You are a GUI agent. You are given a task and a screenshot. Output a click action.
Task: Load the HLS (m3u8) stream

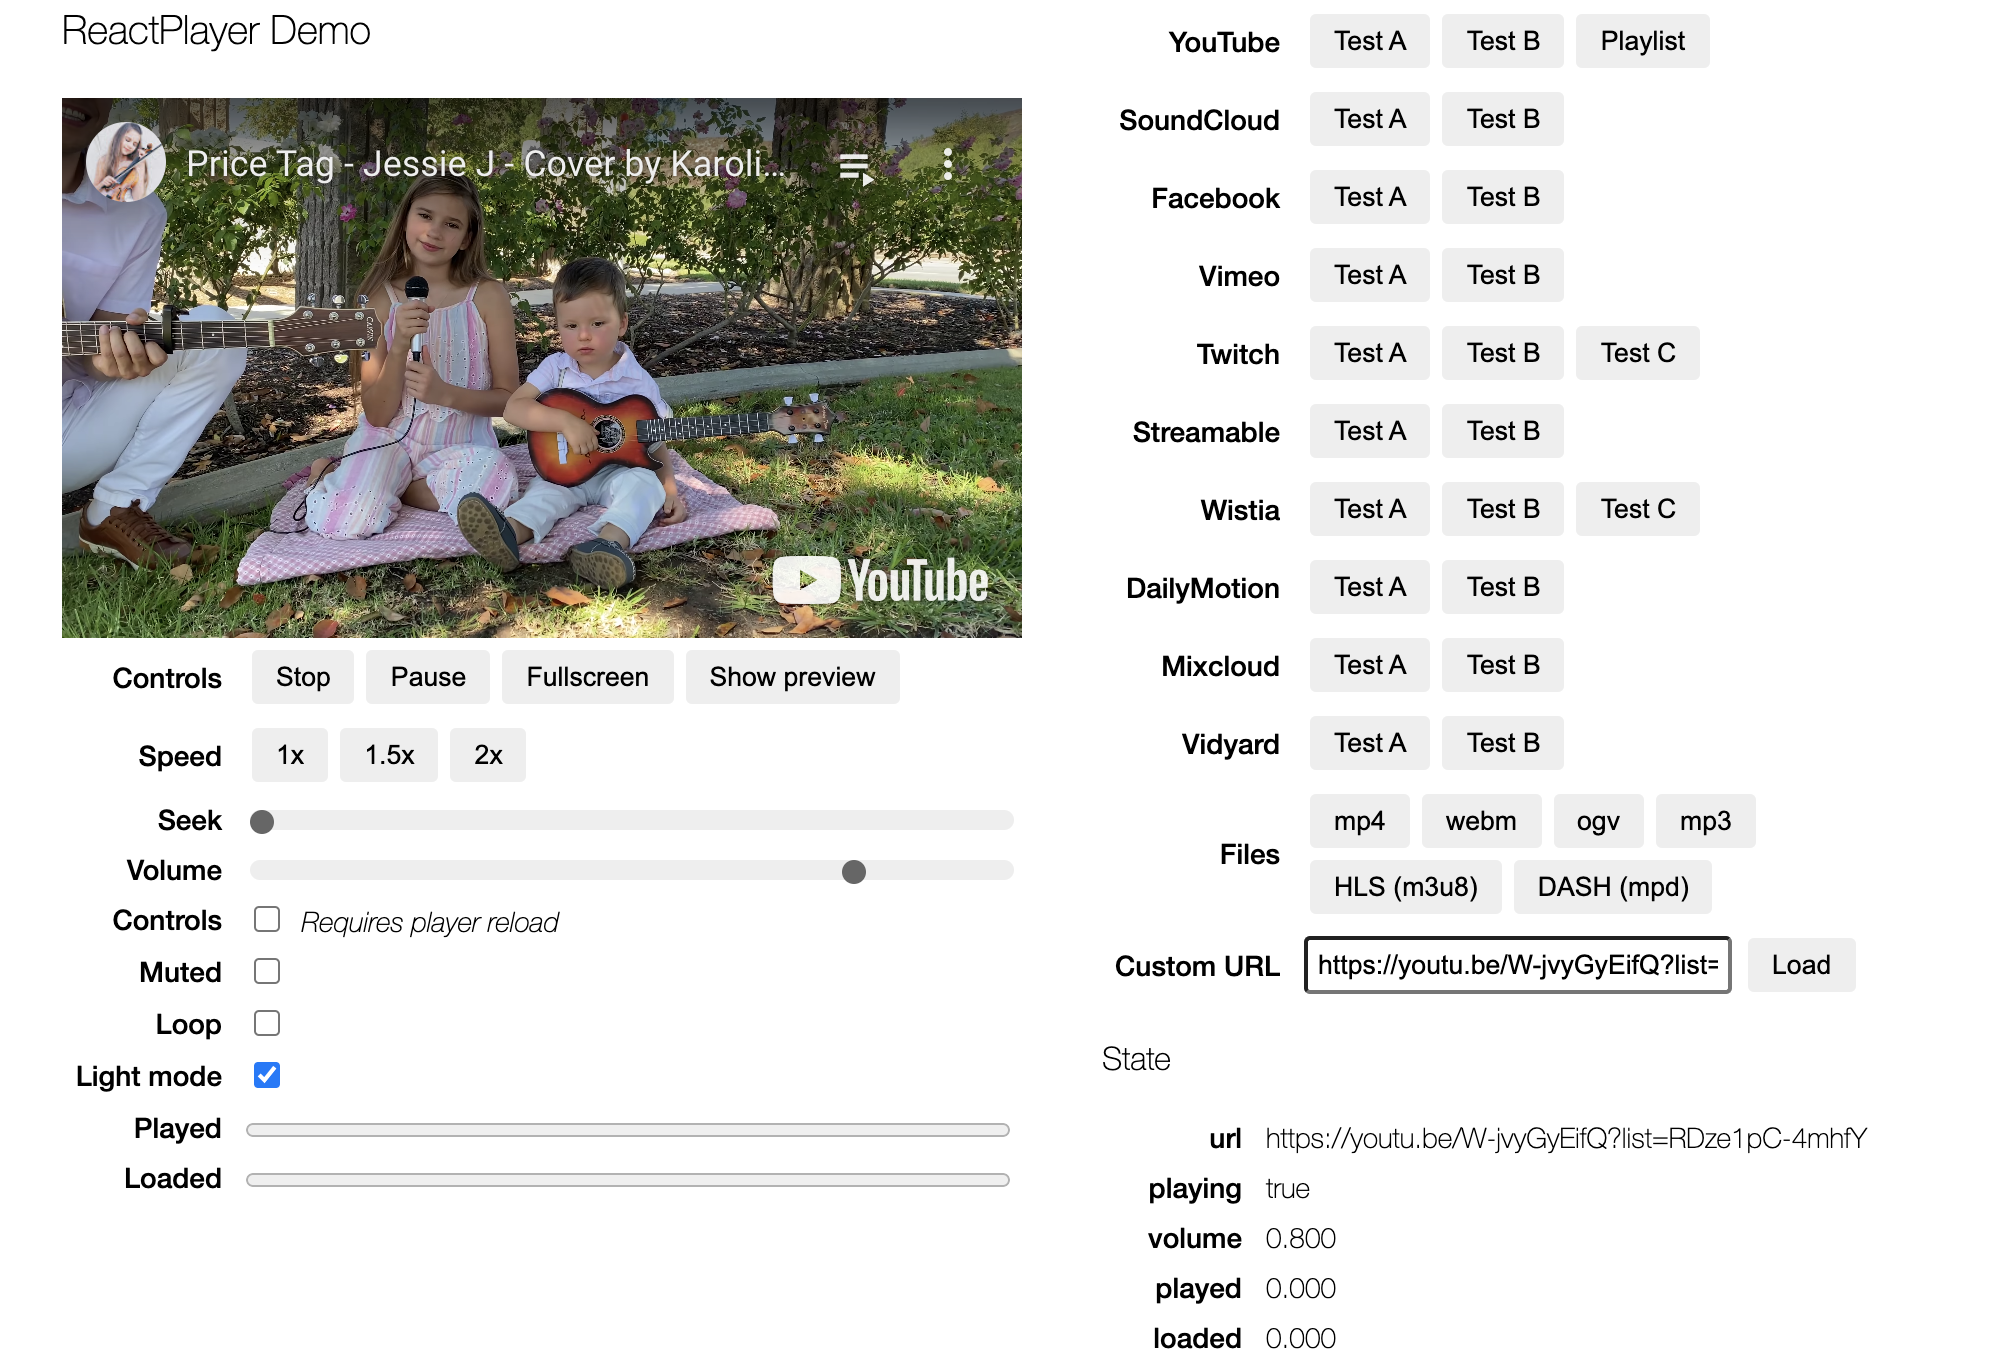(x=1405, y=886)
